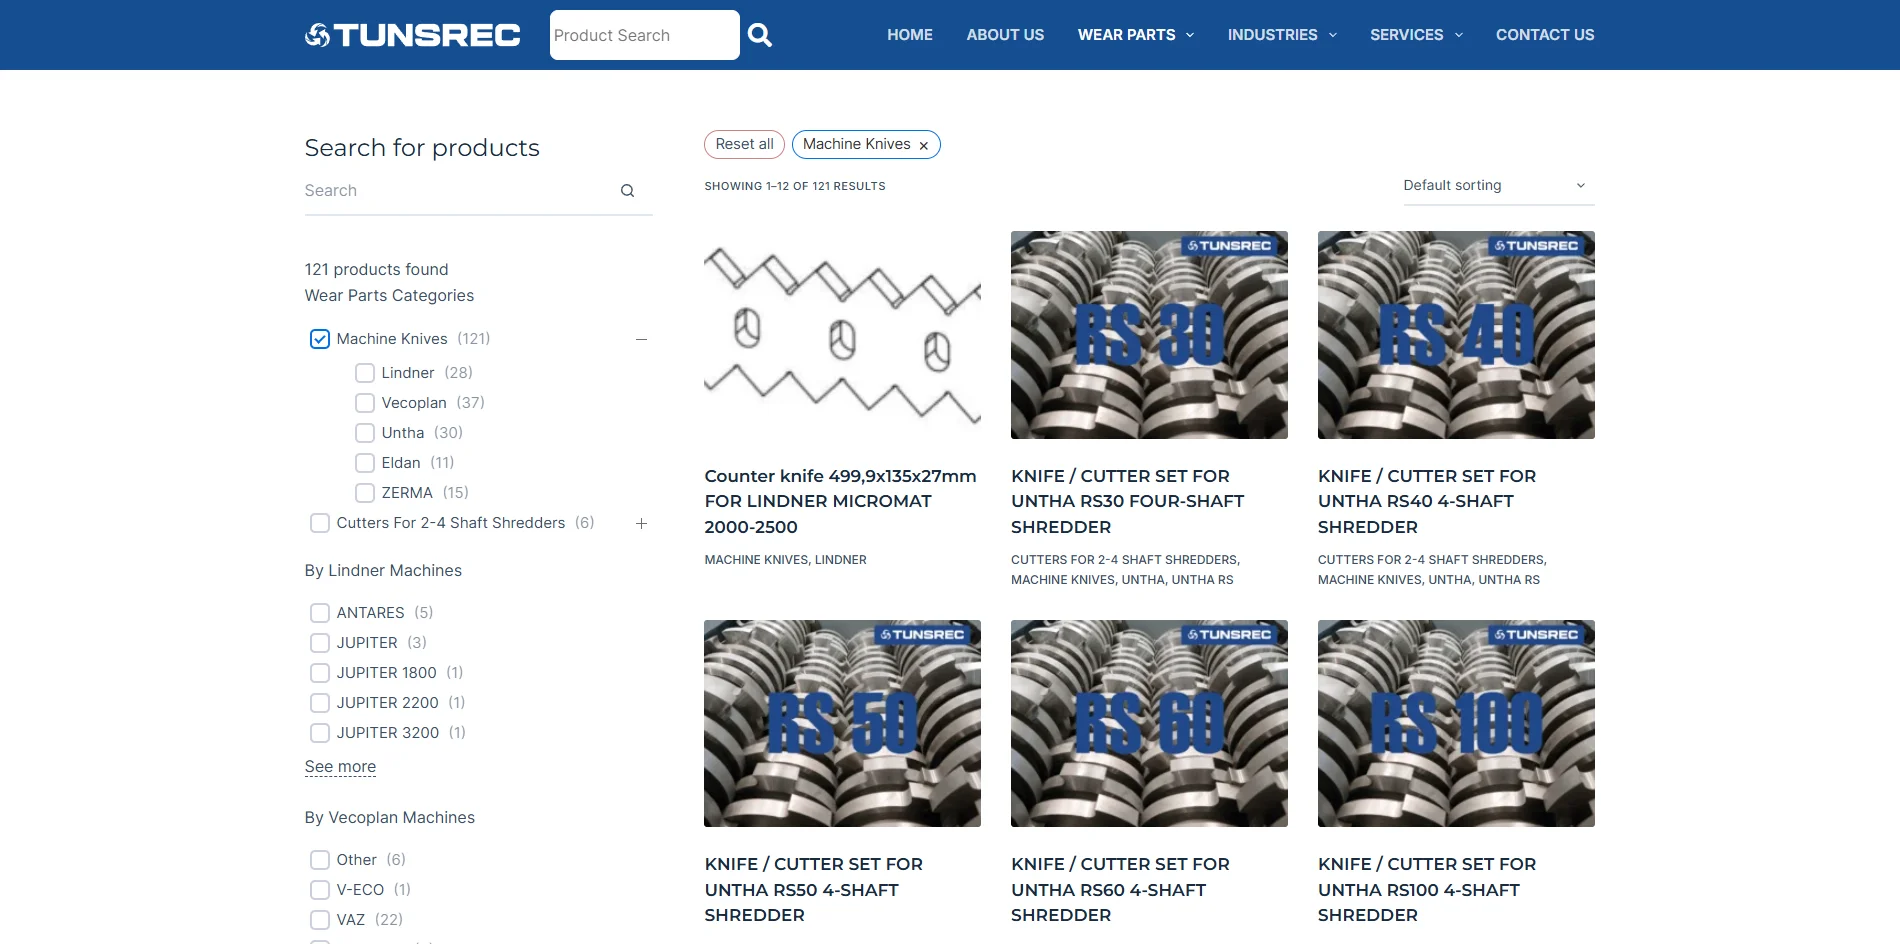The image size is (1900, 944).
Task: Open Untha RS30 four-shaft shredder title link
Action: (1128, 502)
